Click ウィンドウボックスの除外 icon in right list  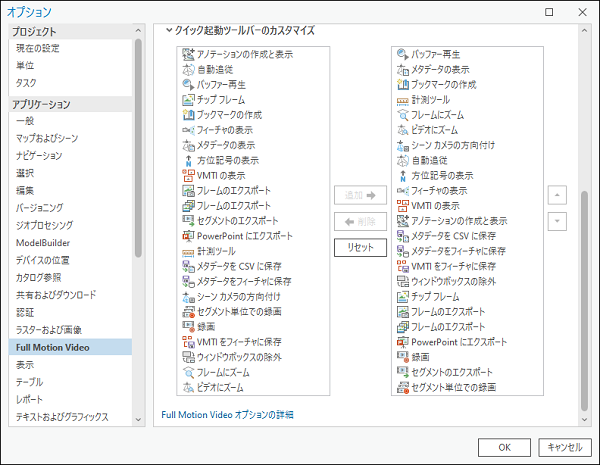click(403, 282)
